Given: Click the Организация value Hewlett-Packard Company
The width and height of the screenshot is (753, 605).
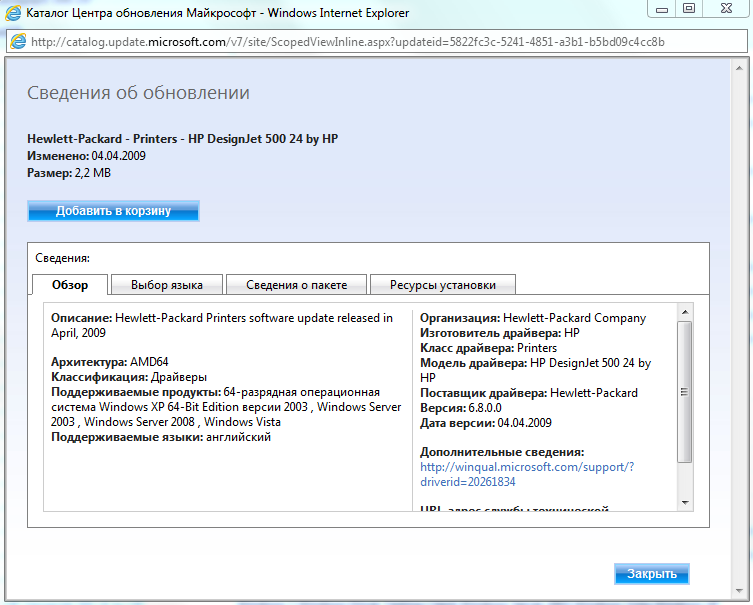Looking at the screenshot, I should coord(574,318).
